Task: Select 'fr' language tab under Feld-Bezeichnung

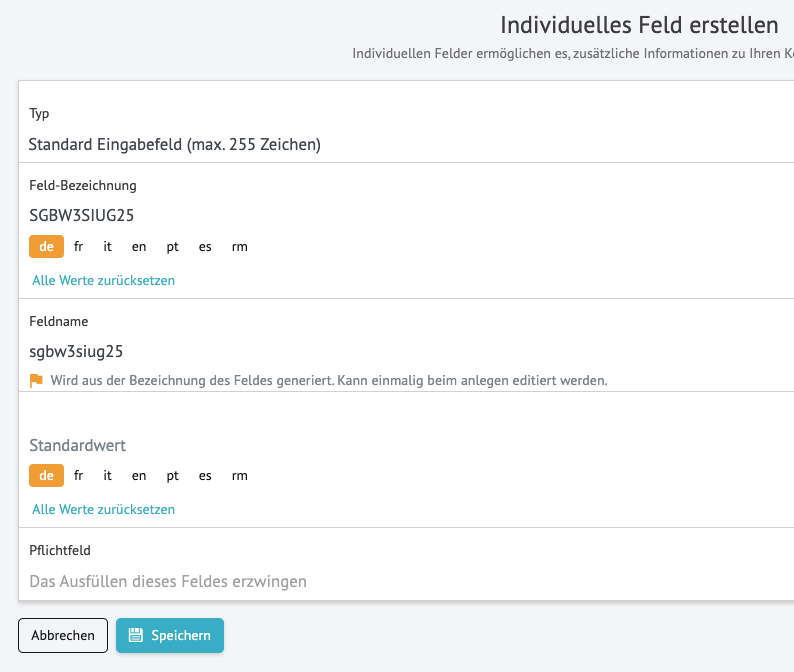Action: [79, 247]
